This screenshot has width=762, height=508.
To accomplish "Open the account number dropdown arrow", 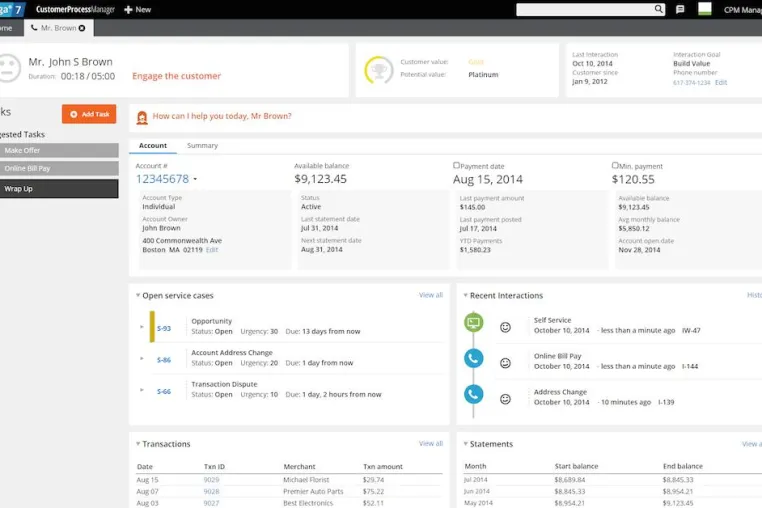I will tap(195, 179).
